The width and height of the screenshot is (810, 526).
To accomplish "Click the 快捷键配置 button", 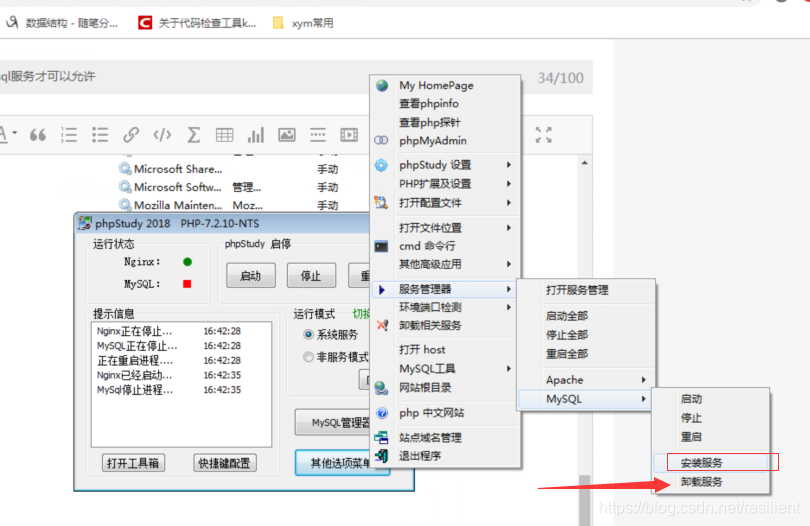I will pos(224,463).
